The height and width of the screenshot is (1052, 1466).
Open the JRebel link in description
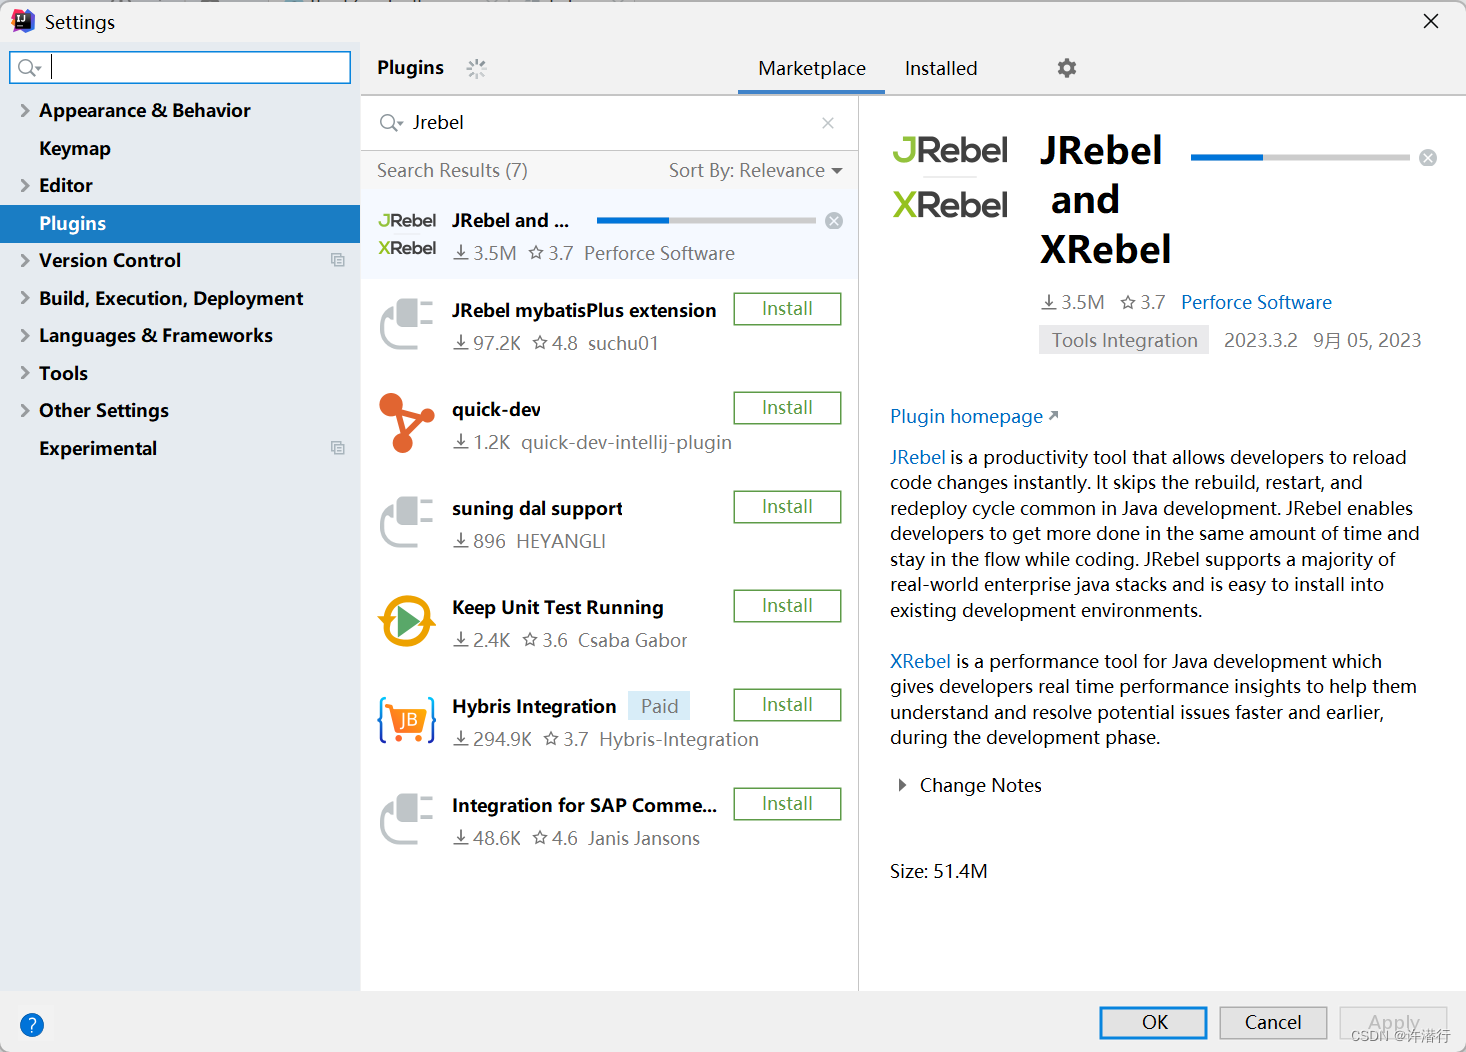tap(917, 457)
